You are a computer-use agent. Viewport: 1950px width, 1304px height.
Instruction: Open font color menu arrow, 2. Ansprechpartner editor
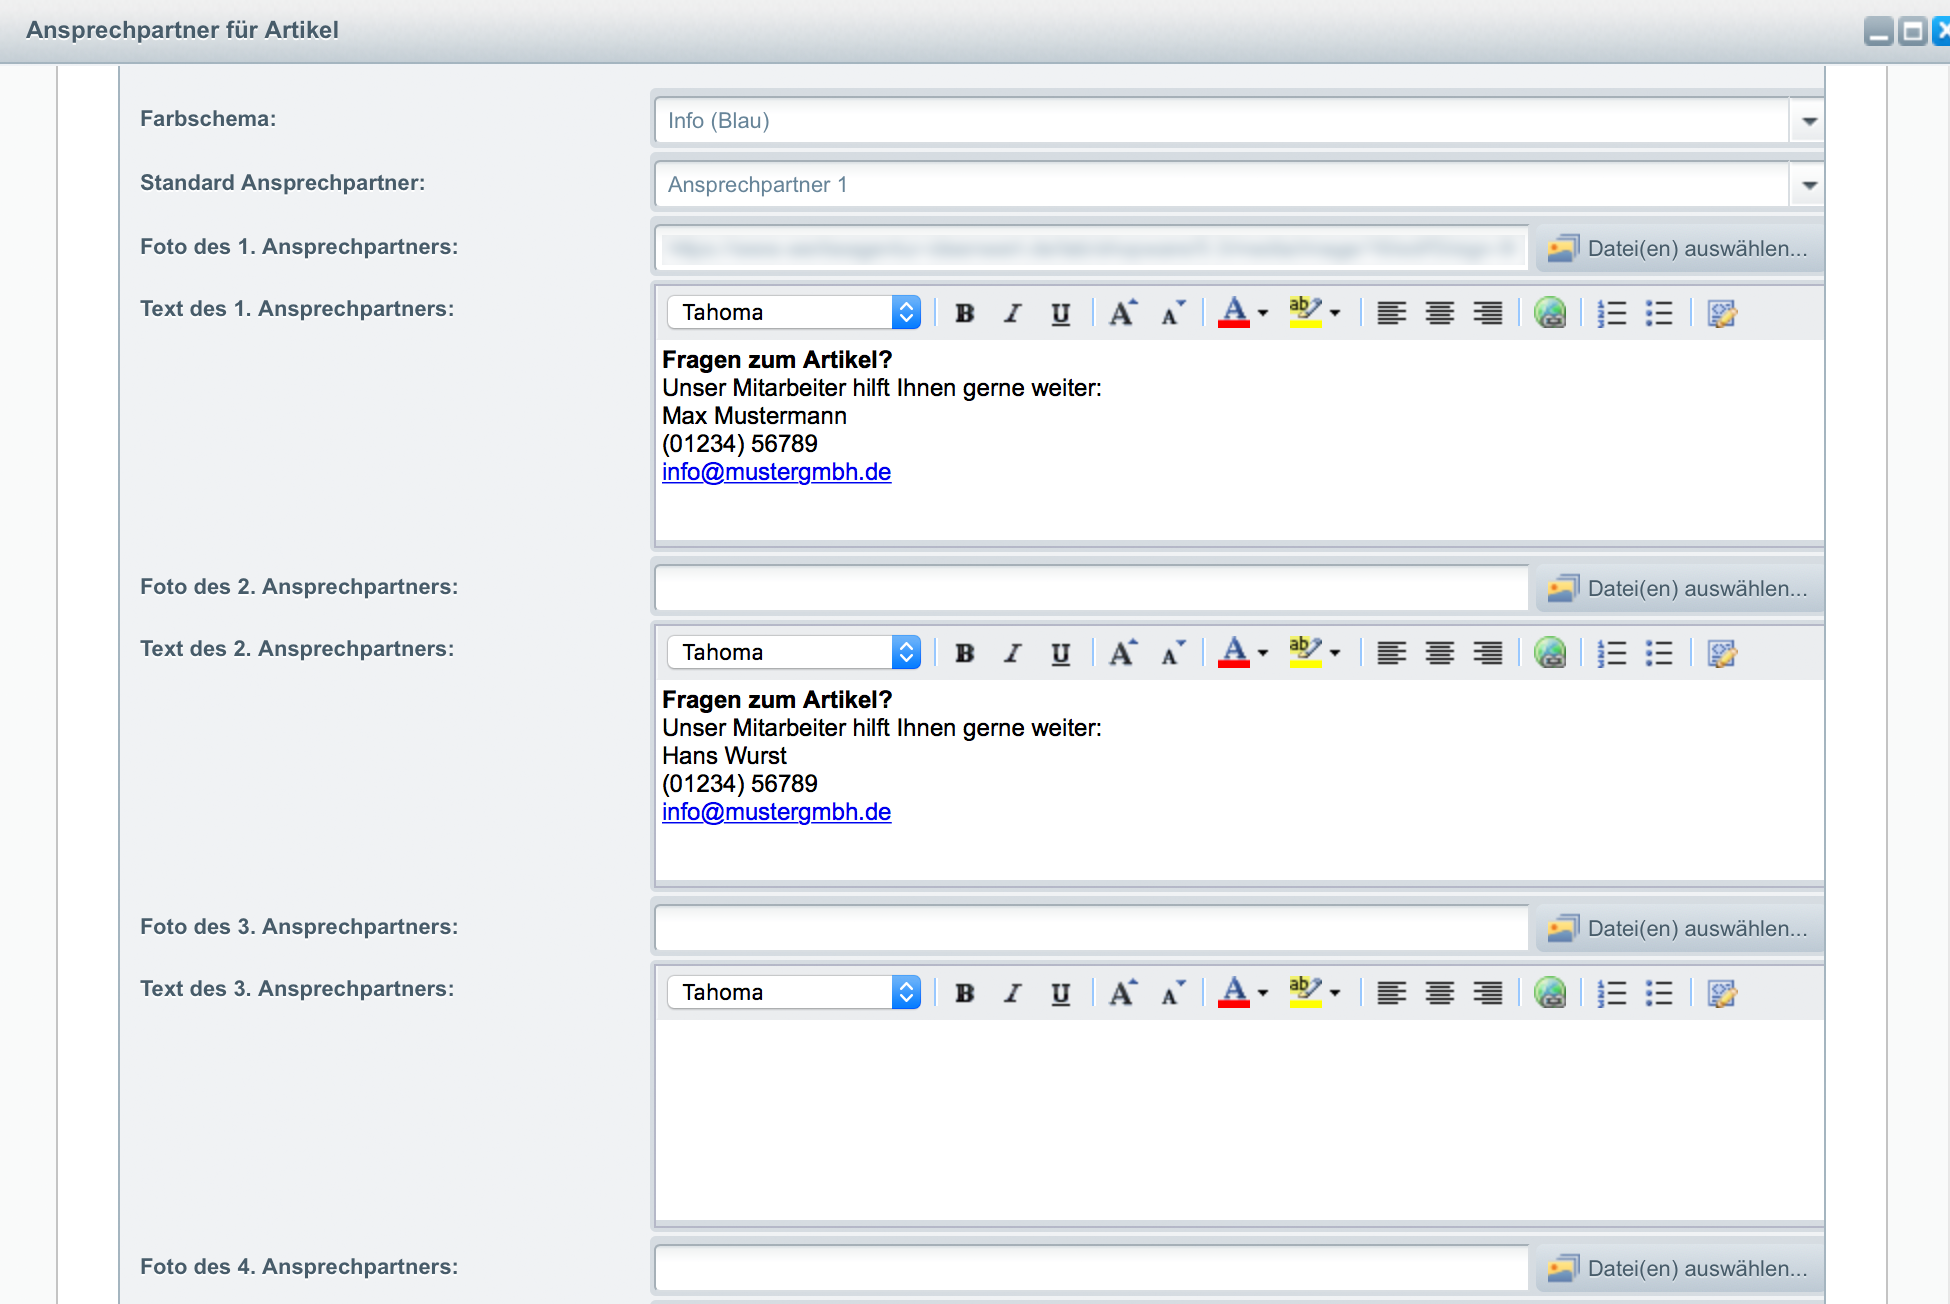1263,653
